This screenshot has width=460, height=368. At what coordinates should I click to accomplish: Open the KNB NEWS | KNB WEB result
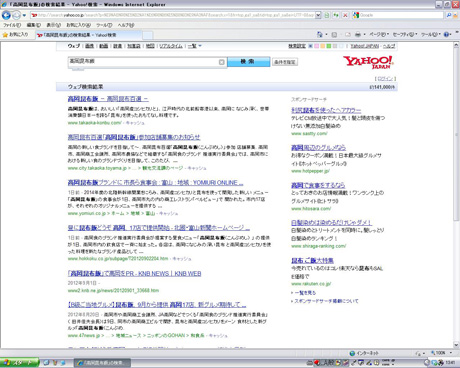coord(134,274)
